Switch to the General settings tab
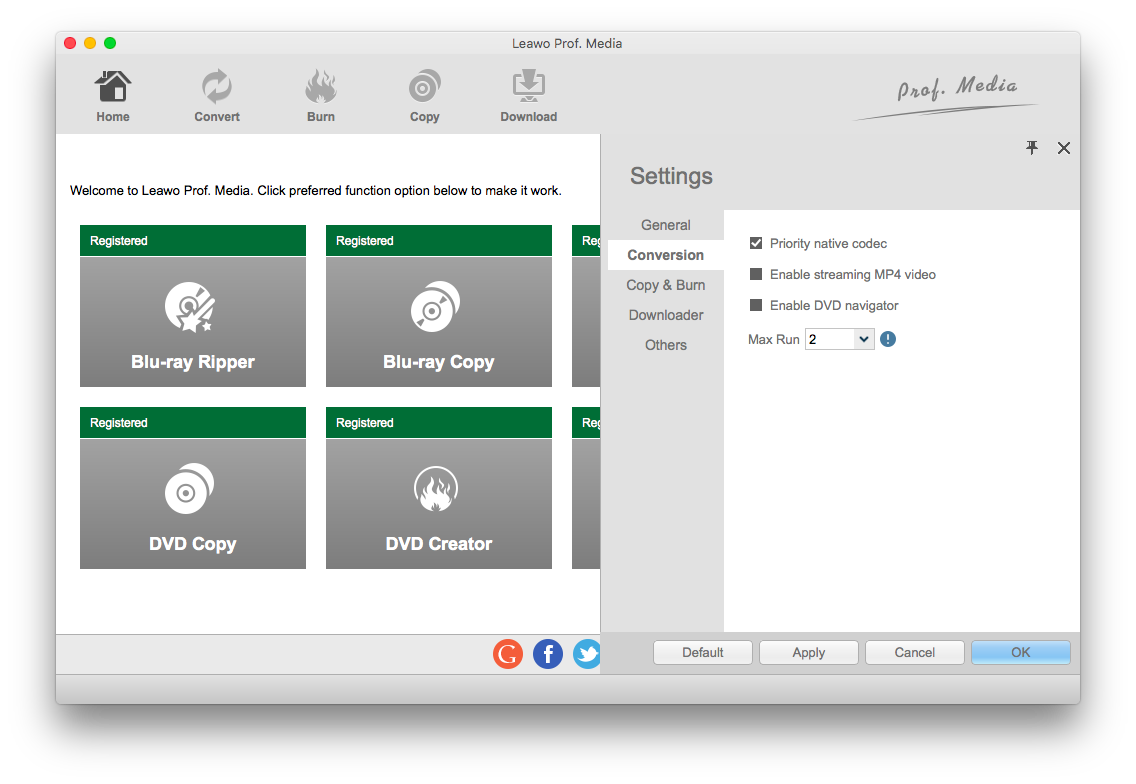The width and height of the screenshot is (1136, 784). [x=666, y=225]
